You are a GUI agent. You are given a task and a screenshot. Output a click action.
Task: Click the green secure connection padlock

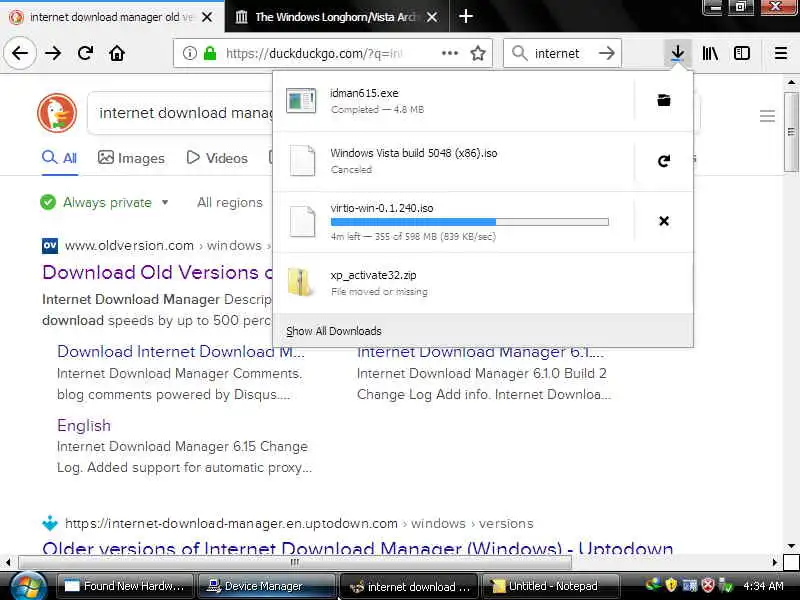pos(210,53)
